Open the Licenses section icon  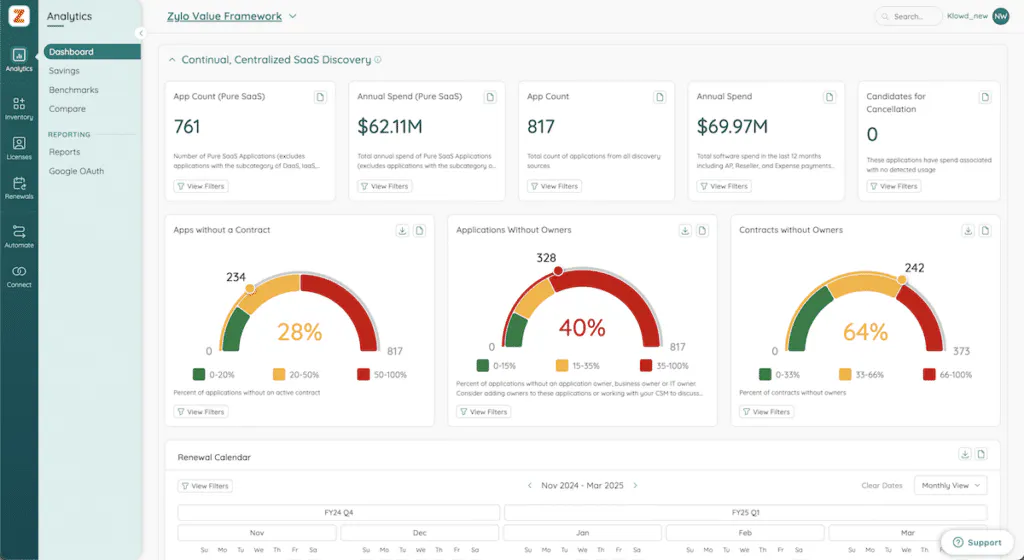[x=19, y=148]
